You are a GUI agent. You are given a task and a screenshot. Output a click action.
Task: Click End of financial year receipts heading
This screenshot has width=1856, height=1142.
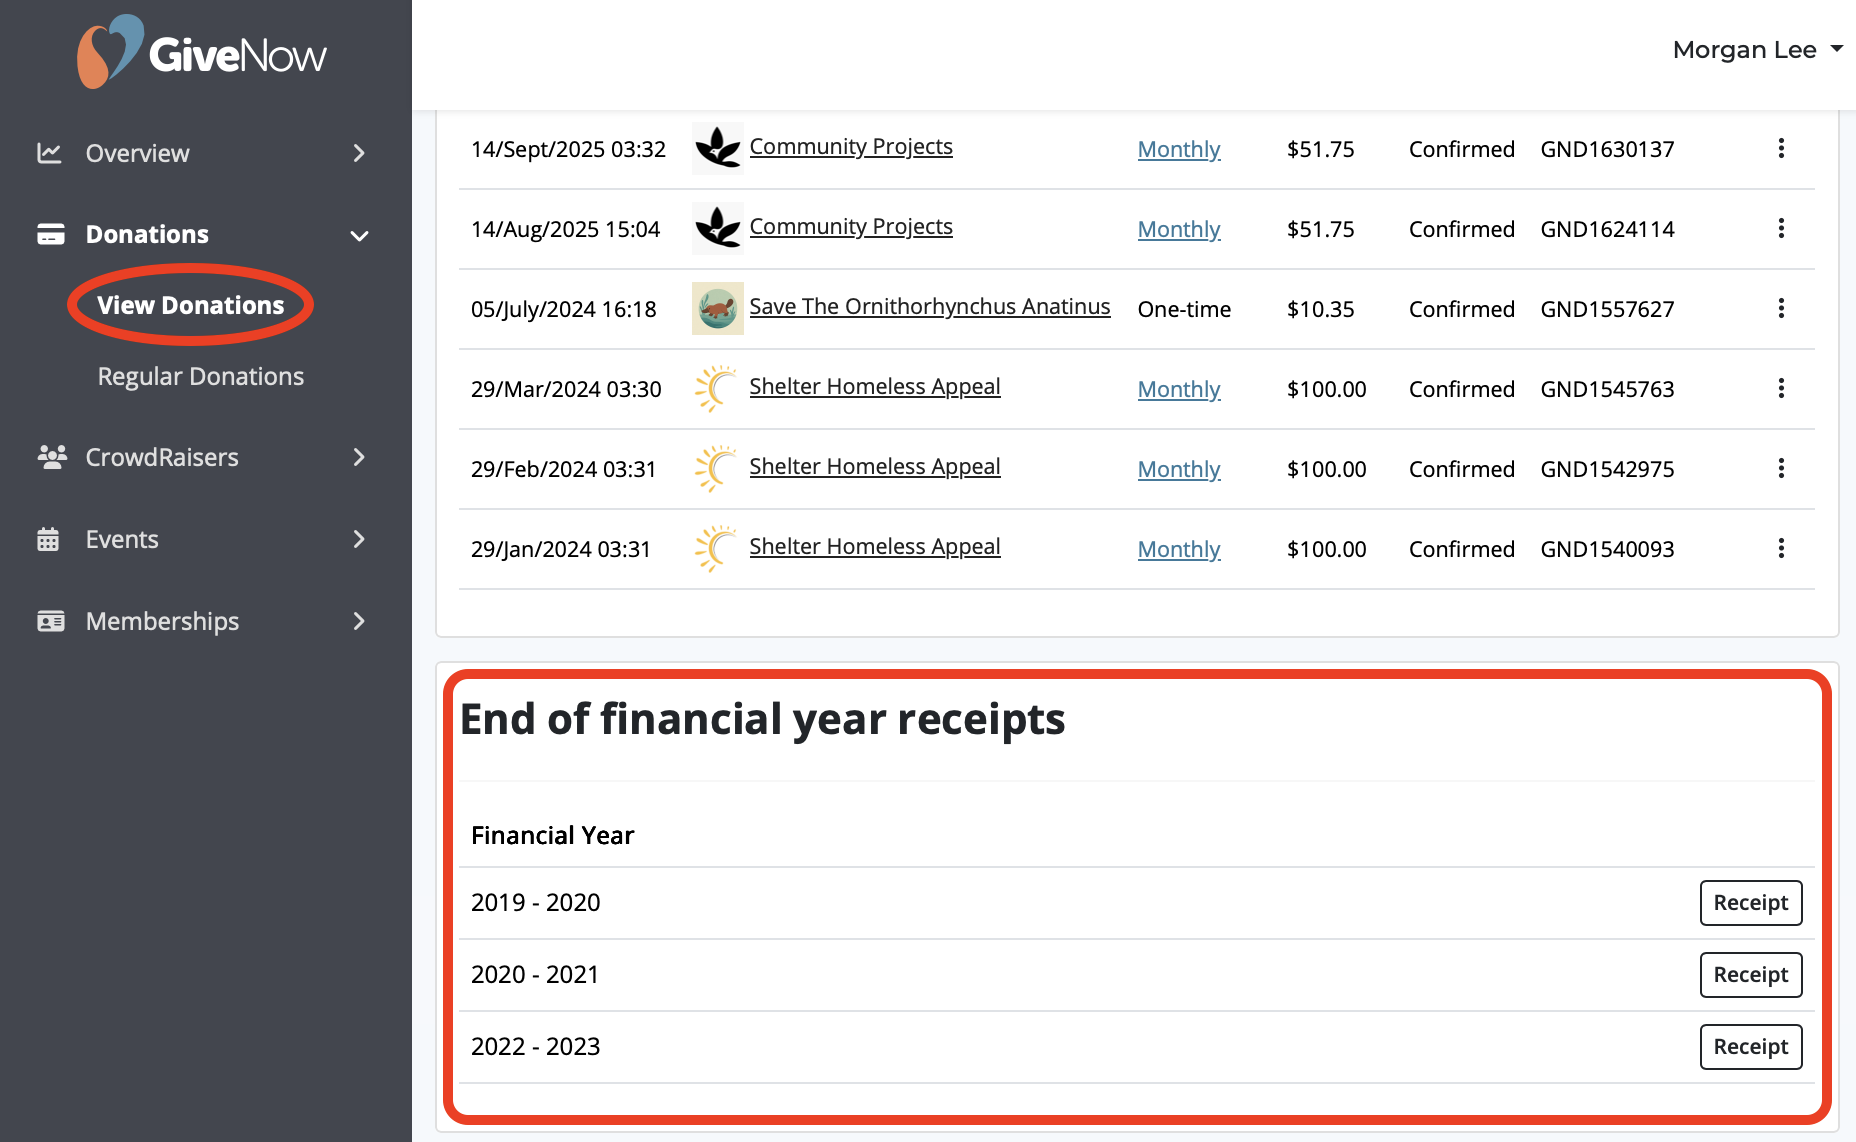coord(762,719)
